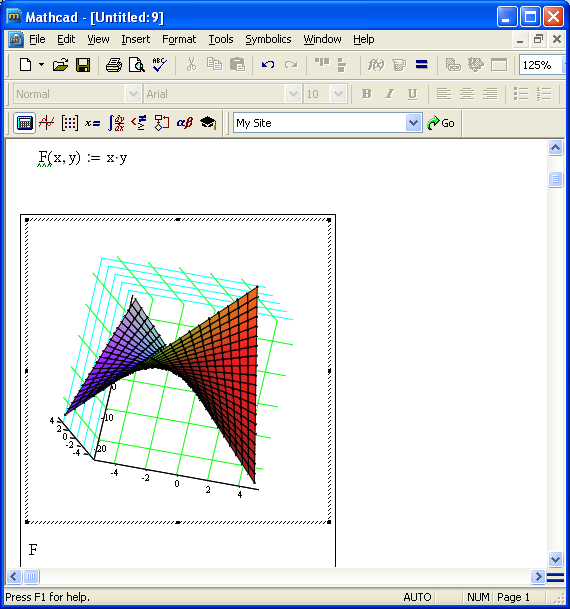Viewport: 570px width, 609px height.
Task: Click the vertical scrollbar up arrow
Action: [x=556, y=148]
